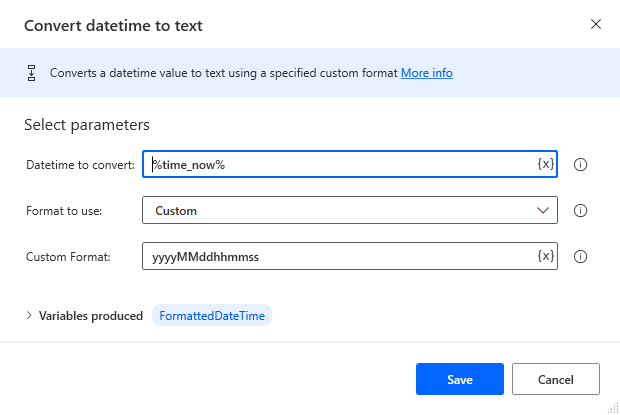Open variable picker for Datetime to convert

point(545,164)
